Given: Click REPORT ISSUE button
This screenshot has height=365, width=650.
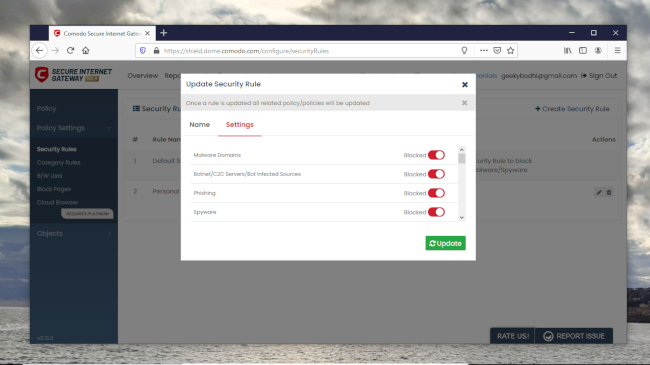Looking at the screenshot, I should pyautogui.click(x=574, y=336).
